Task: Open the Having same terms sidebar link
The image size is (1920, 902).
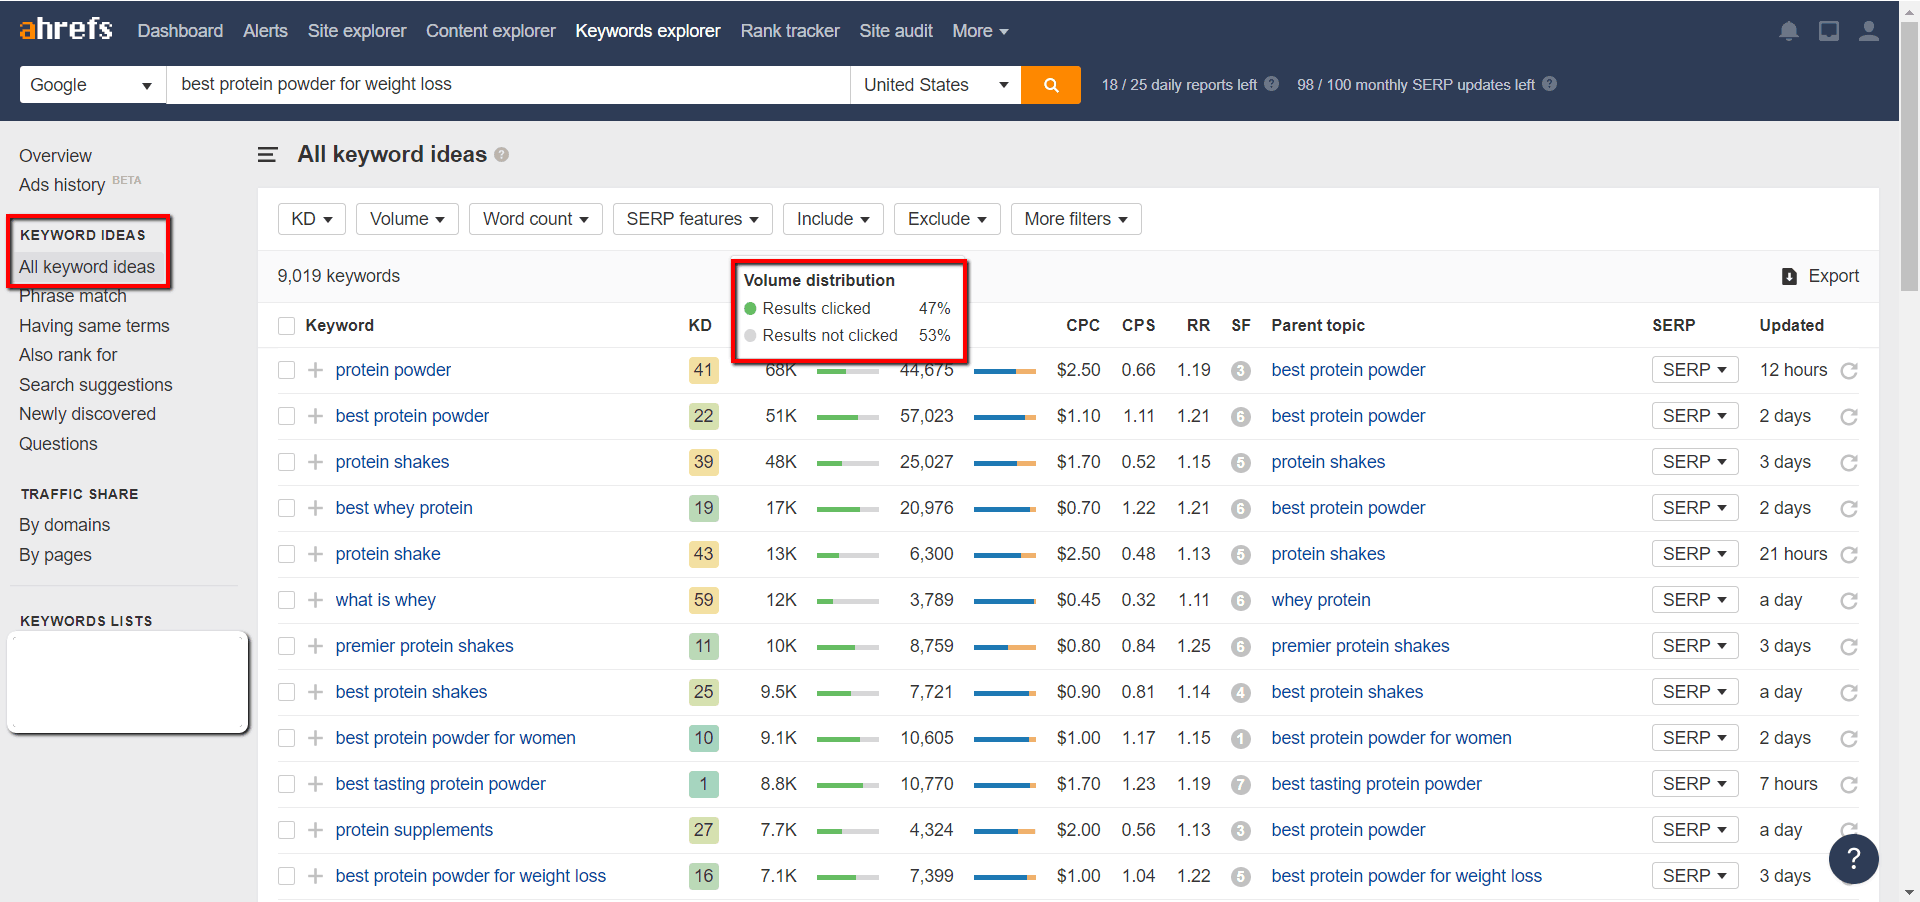Action: [x=94, y=326]
